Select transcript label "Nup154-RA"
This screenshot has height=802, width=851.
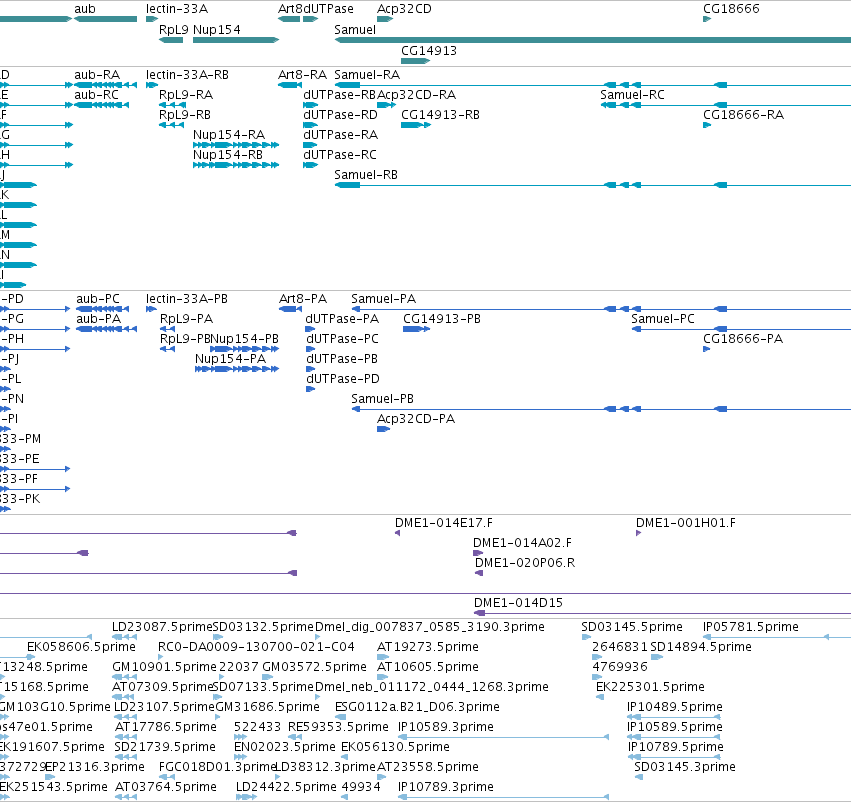tap(229, 135)
